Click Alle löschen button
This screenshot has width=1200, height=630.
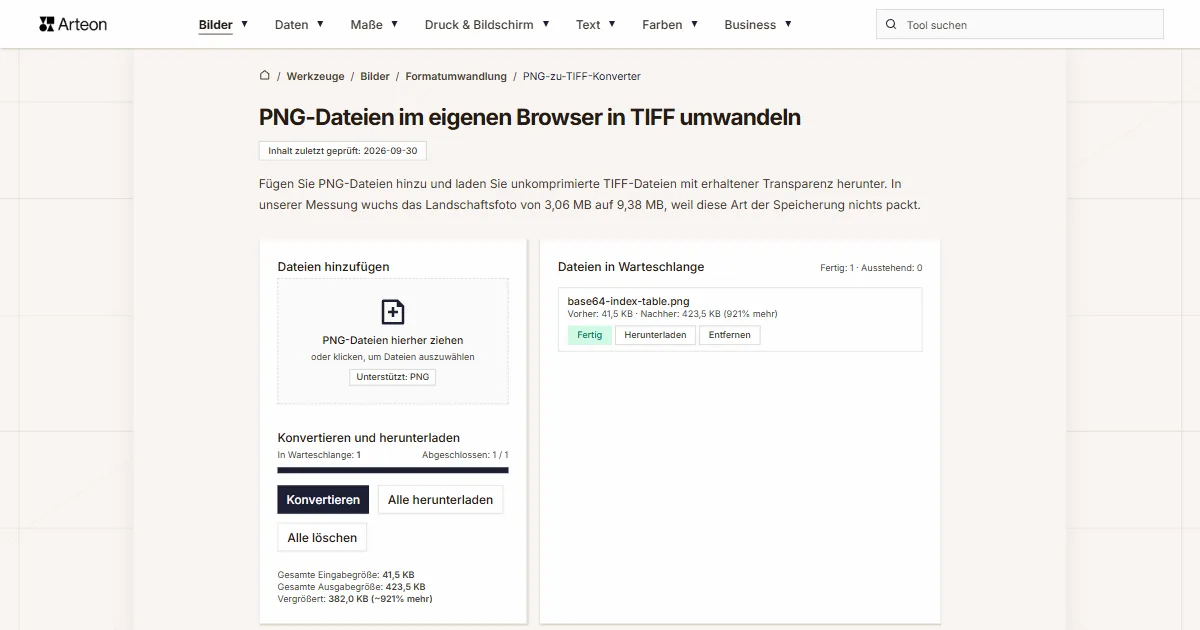[322, 537]
